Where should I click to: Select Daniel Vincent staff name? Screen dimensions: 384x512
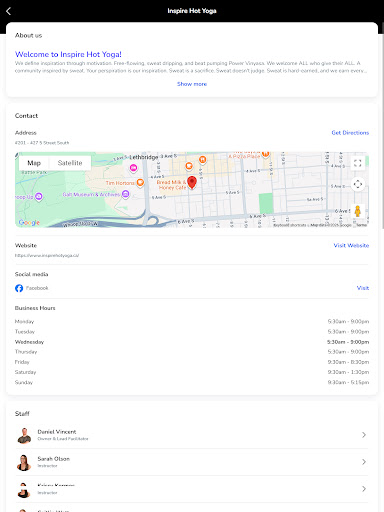[x=57, y=432]
